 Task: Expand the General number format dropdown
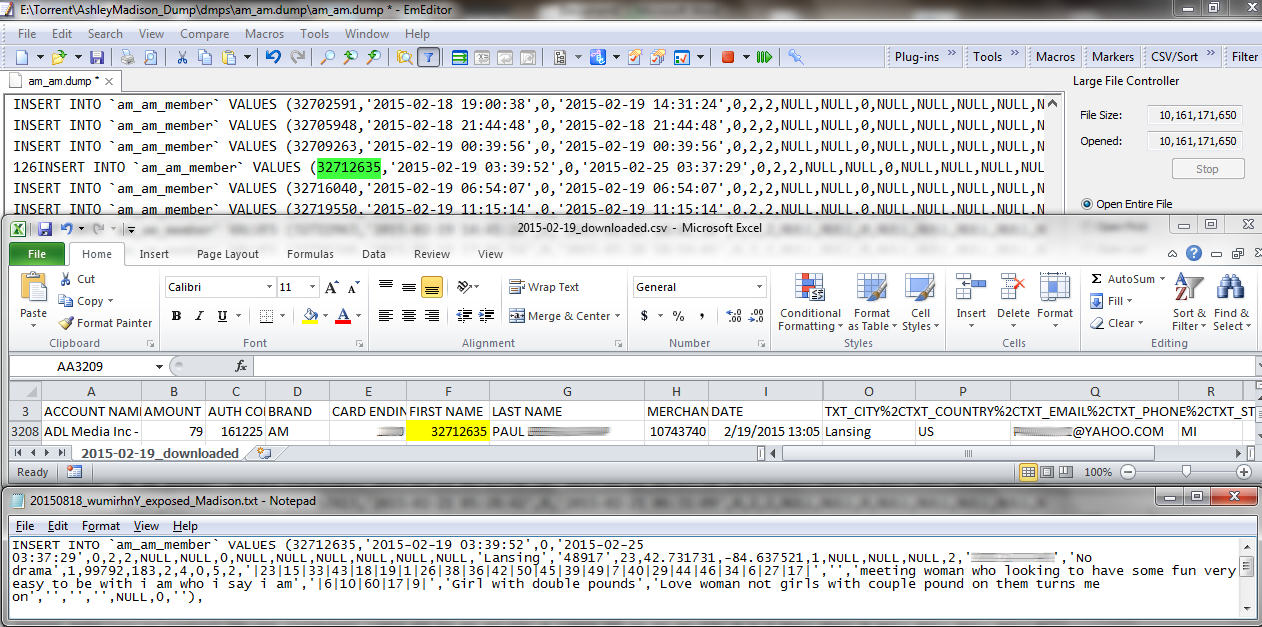tap(760, 287)
